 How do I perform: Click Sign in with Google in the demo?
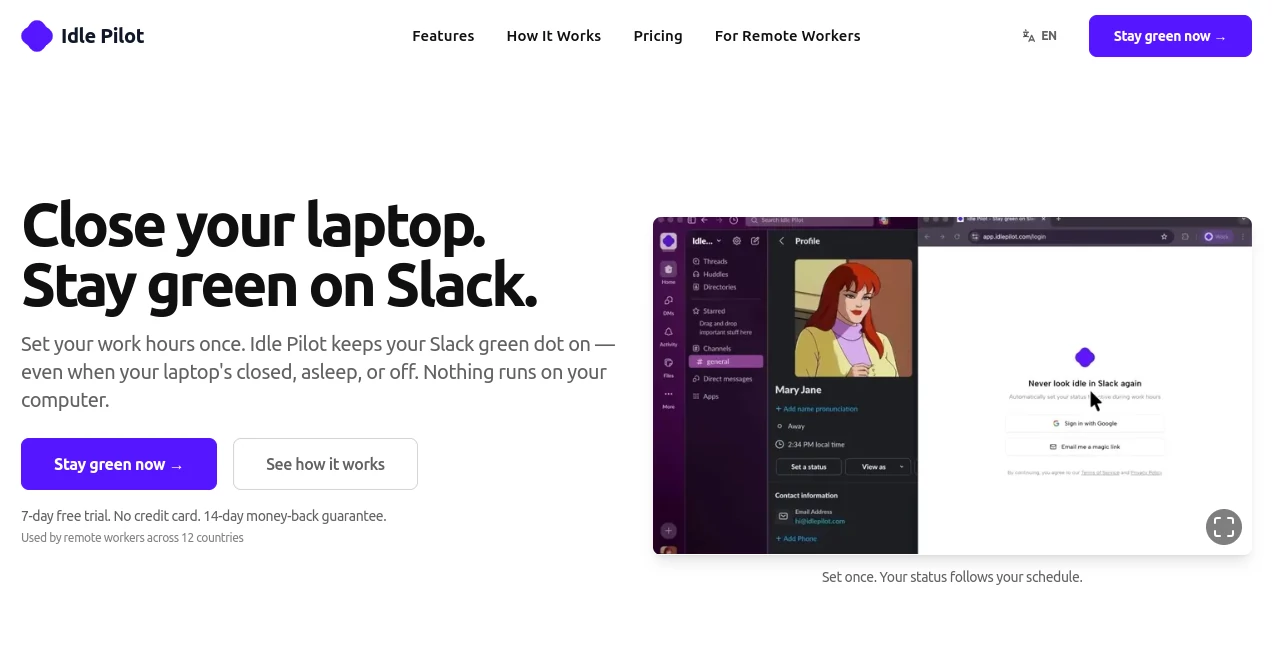pyautogui.click(x=1085, y=423)
